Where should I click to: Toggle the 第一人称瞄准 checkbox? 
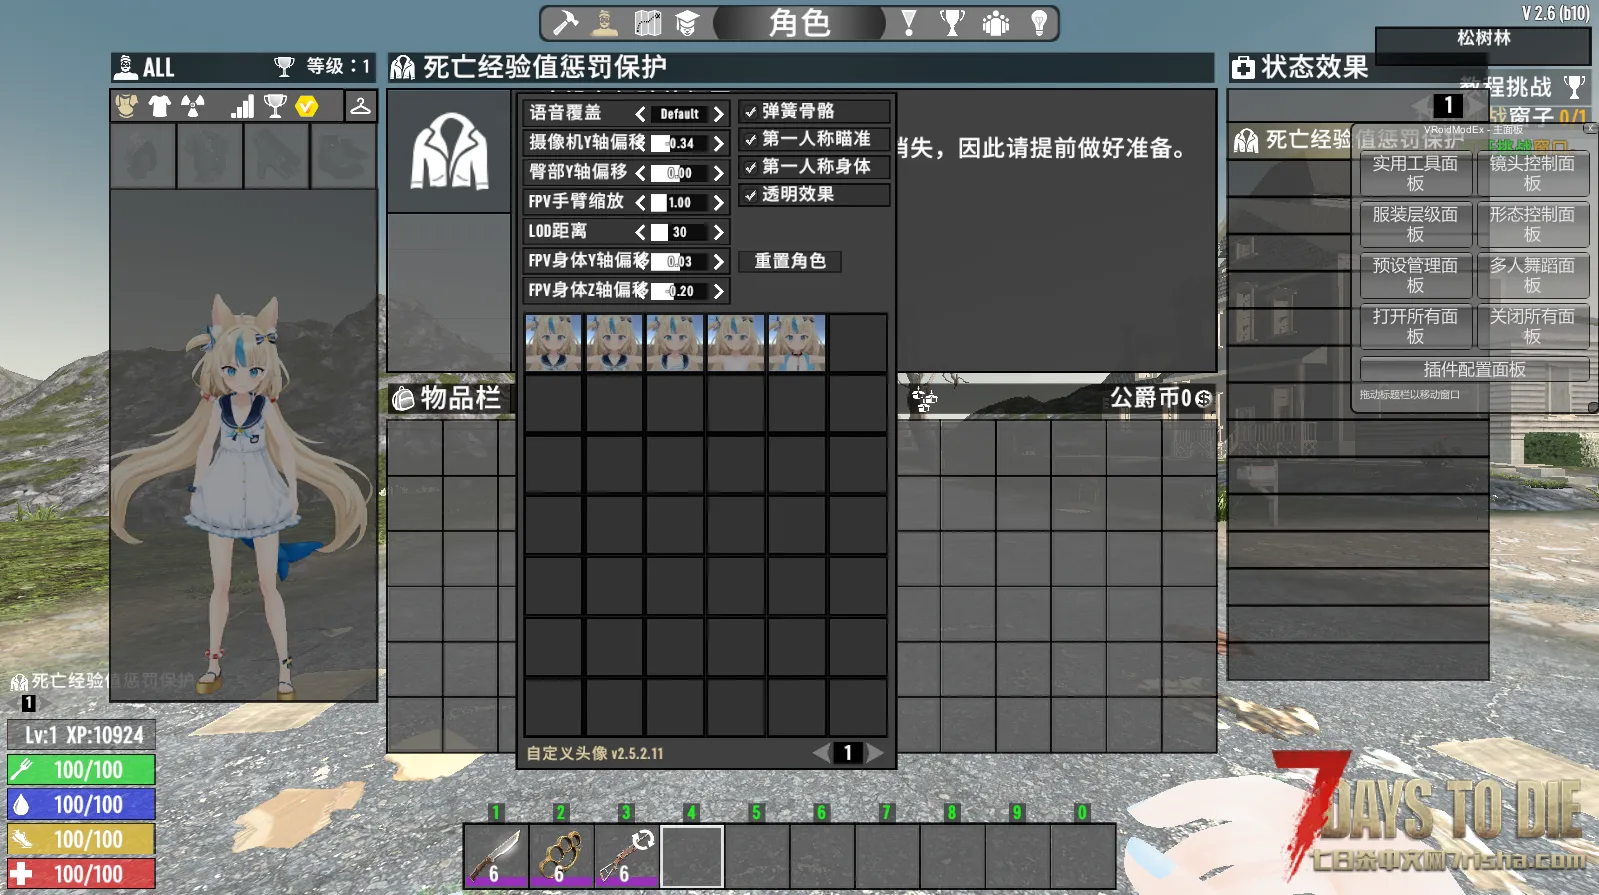751,140
